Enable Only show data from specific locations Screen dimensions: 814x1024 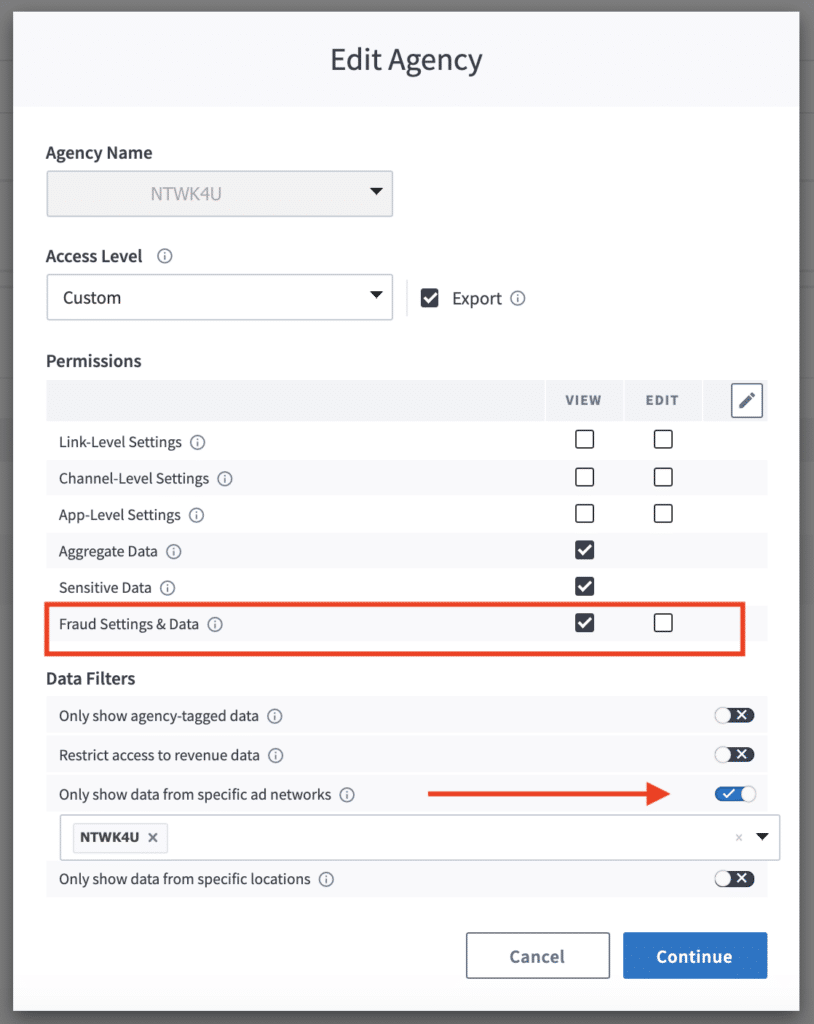(x=734, y=878)
